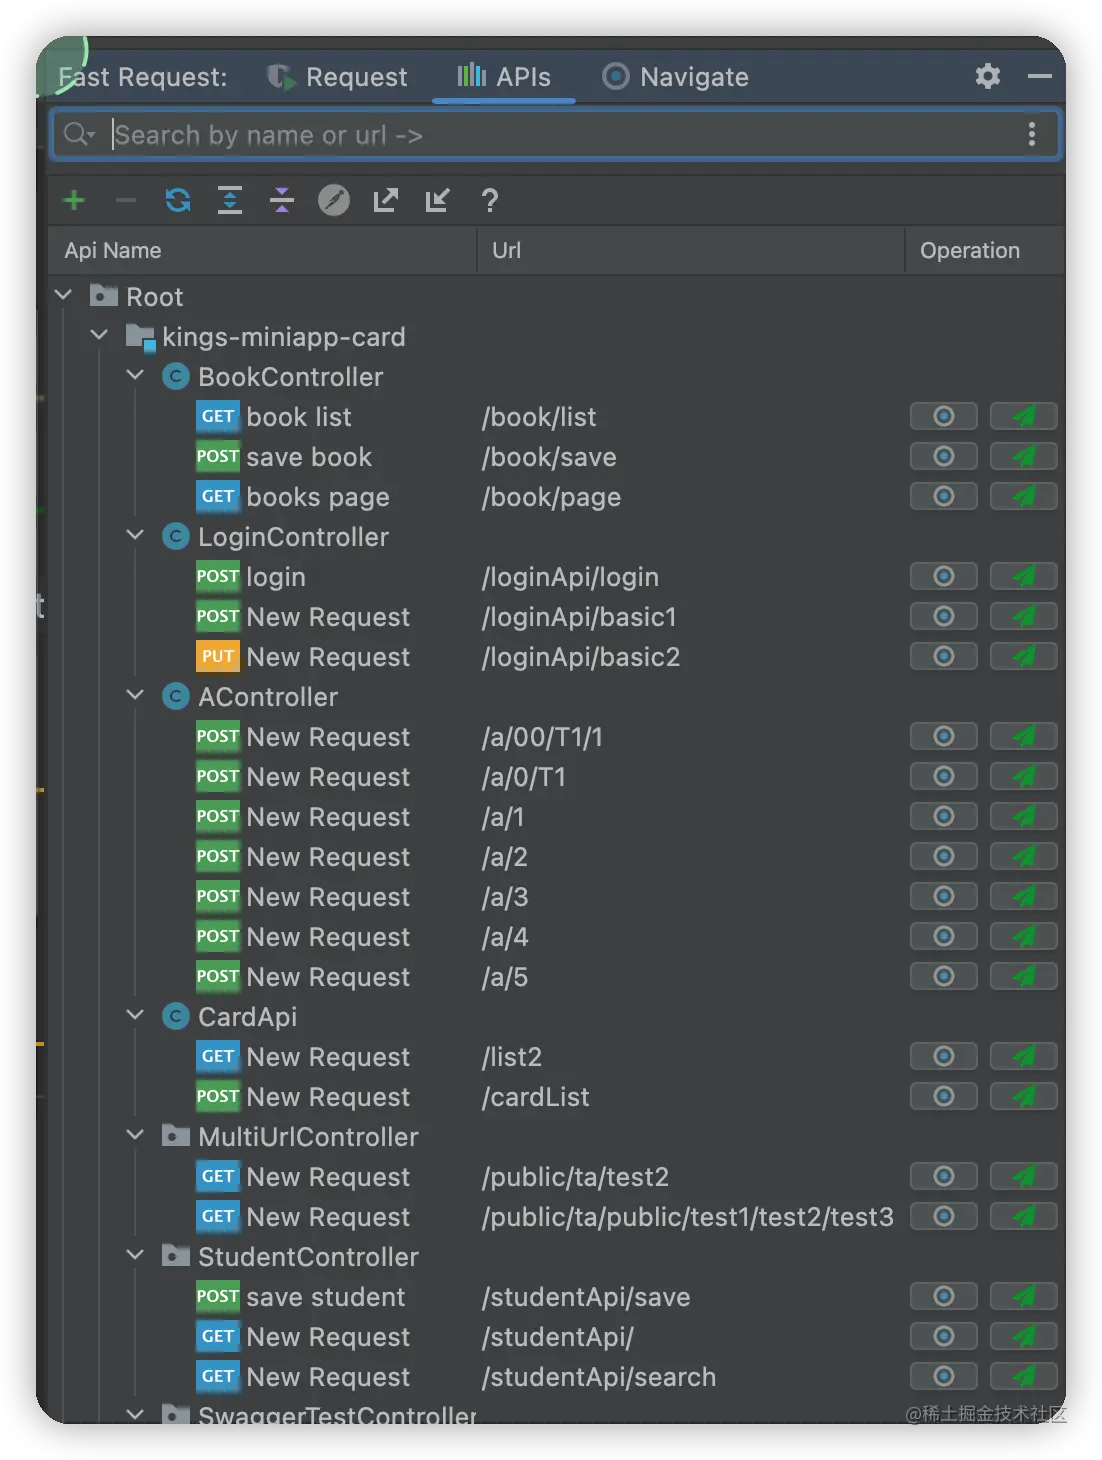
Task: Switch to the Navigate tab
Action: [675, 77]
